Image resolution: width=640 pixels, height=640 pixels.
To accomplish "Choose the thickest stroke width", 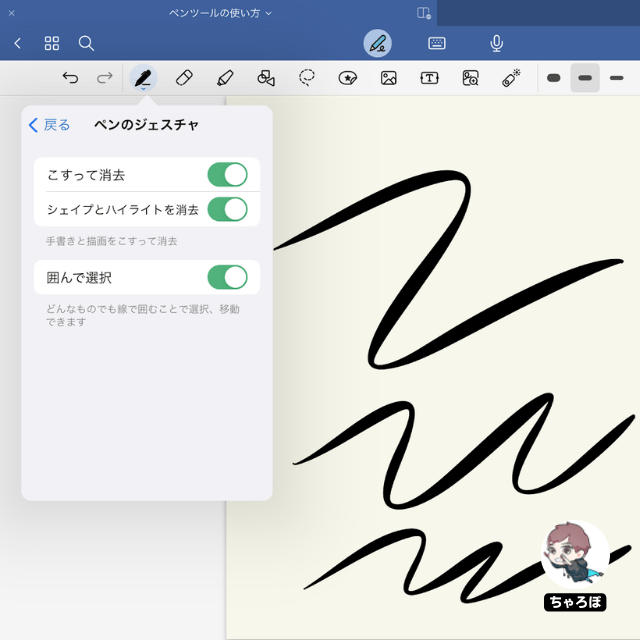I will click(x=553, y=78).
